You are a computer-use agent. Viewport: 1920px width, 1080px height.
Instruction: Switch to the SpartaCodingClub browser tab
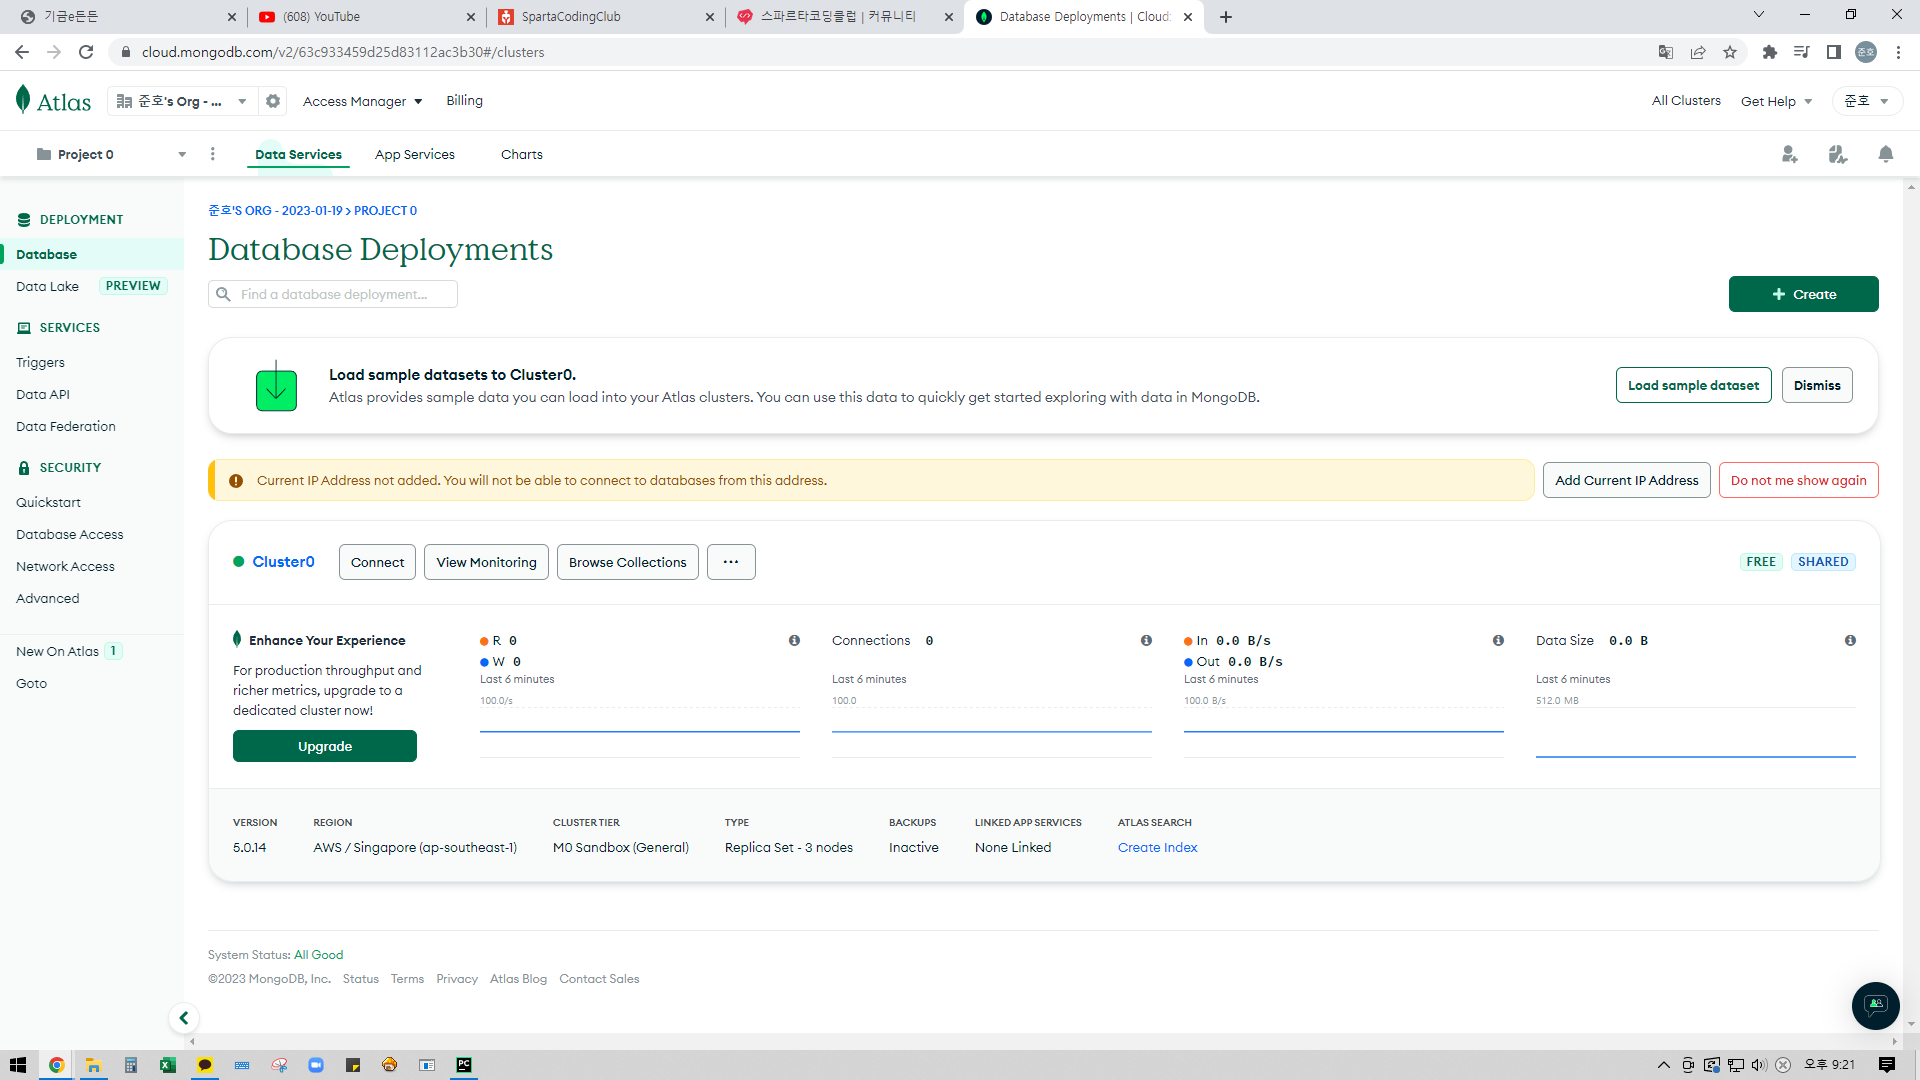(x=604, y=17)
